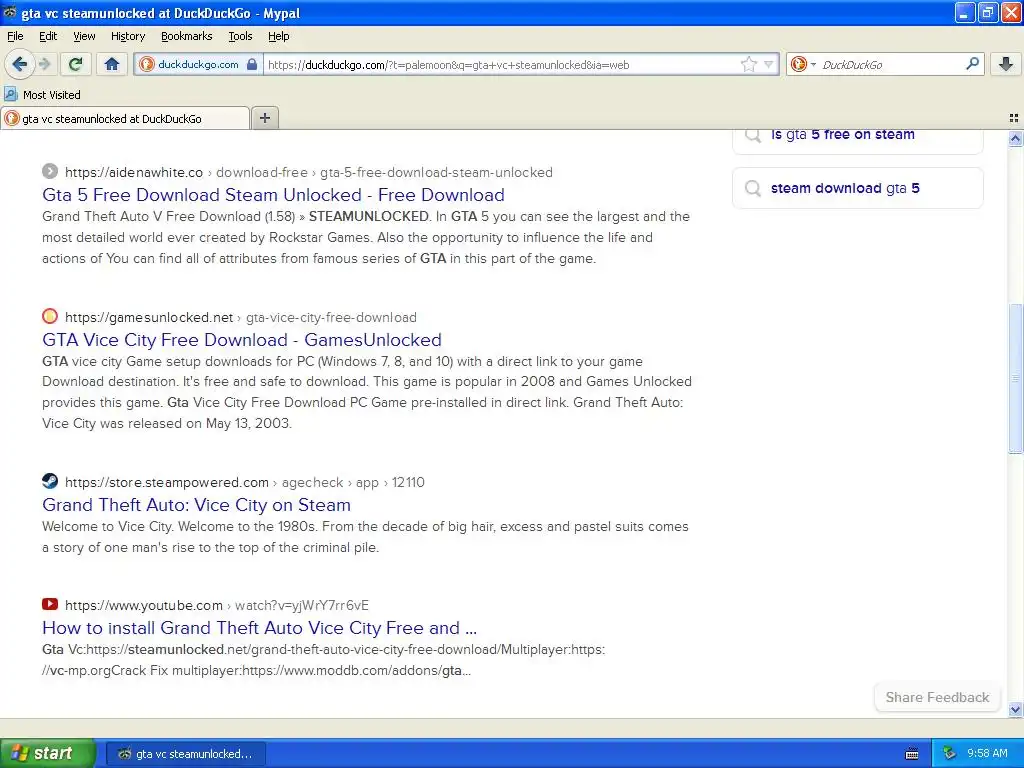Viewport: 1024px width, 768px height.
Task: Open the View menu
Action: pyautogui.click(x=84, y=36)
